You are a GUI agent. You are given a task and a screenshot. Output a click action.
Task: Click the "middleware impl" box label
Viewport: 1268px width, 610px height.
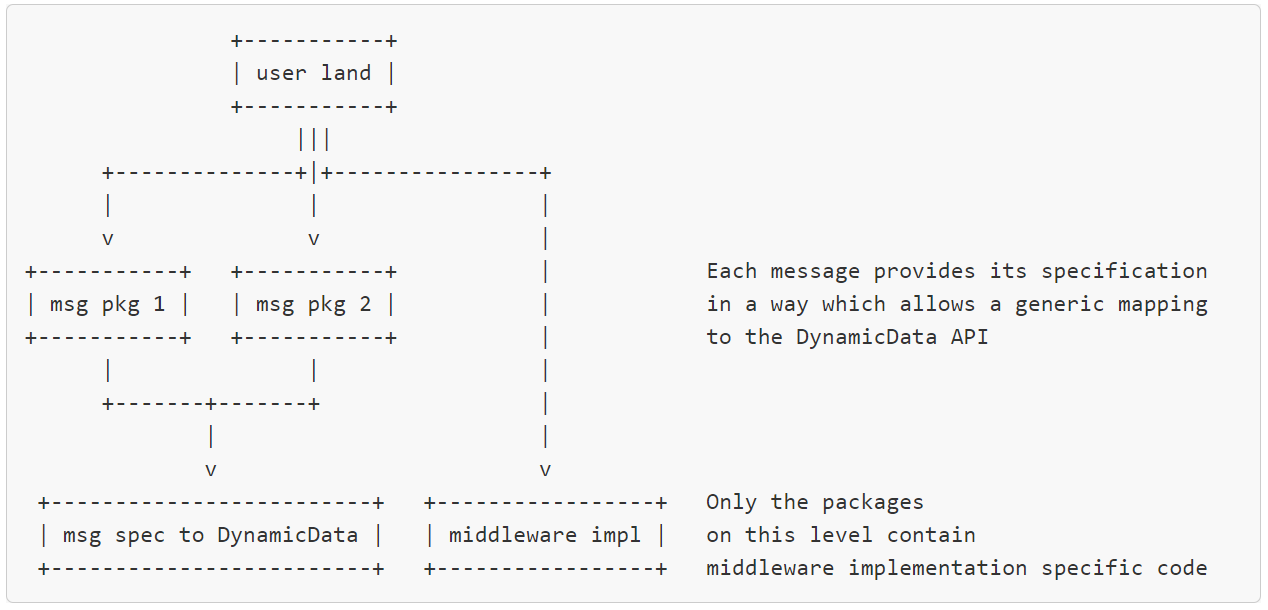(x=545, y=535)
